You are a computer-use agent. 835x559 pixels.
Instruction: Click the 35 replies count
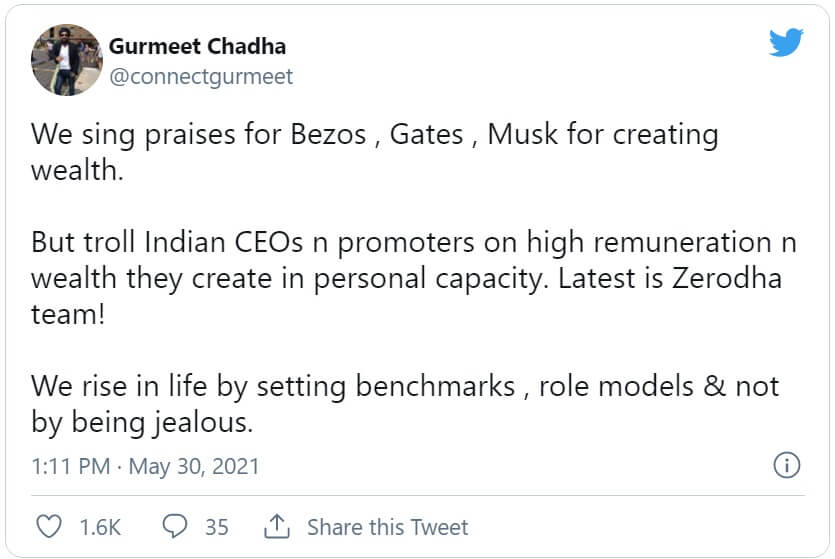coord(217,527)
